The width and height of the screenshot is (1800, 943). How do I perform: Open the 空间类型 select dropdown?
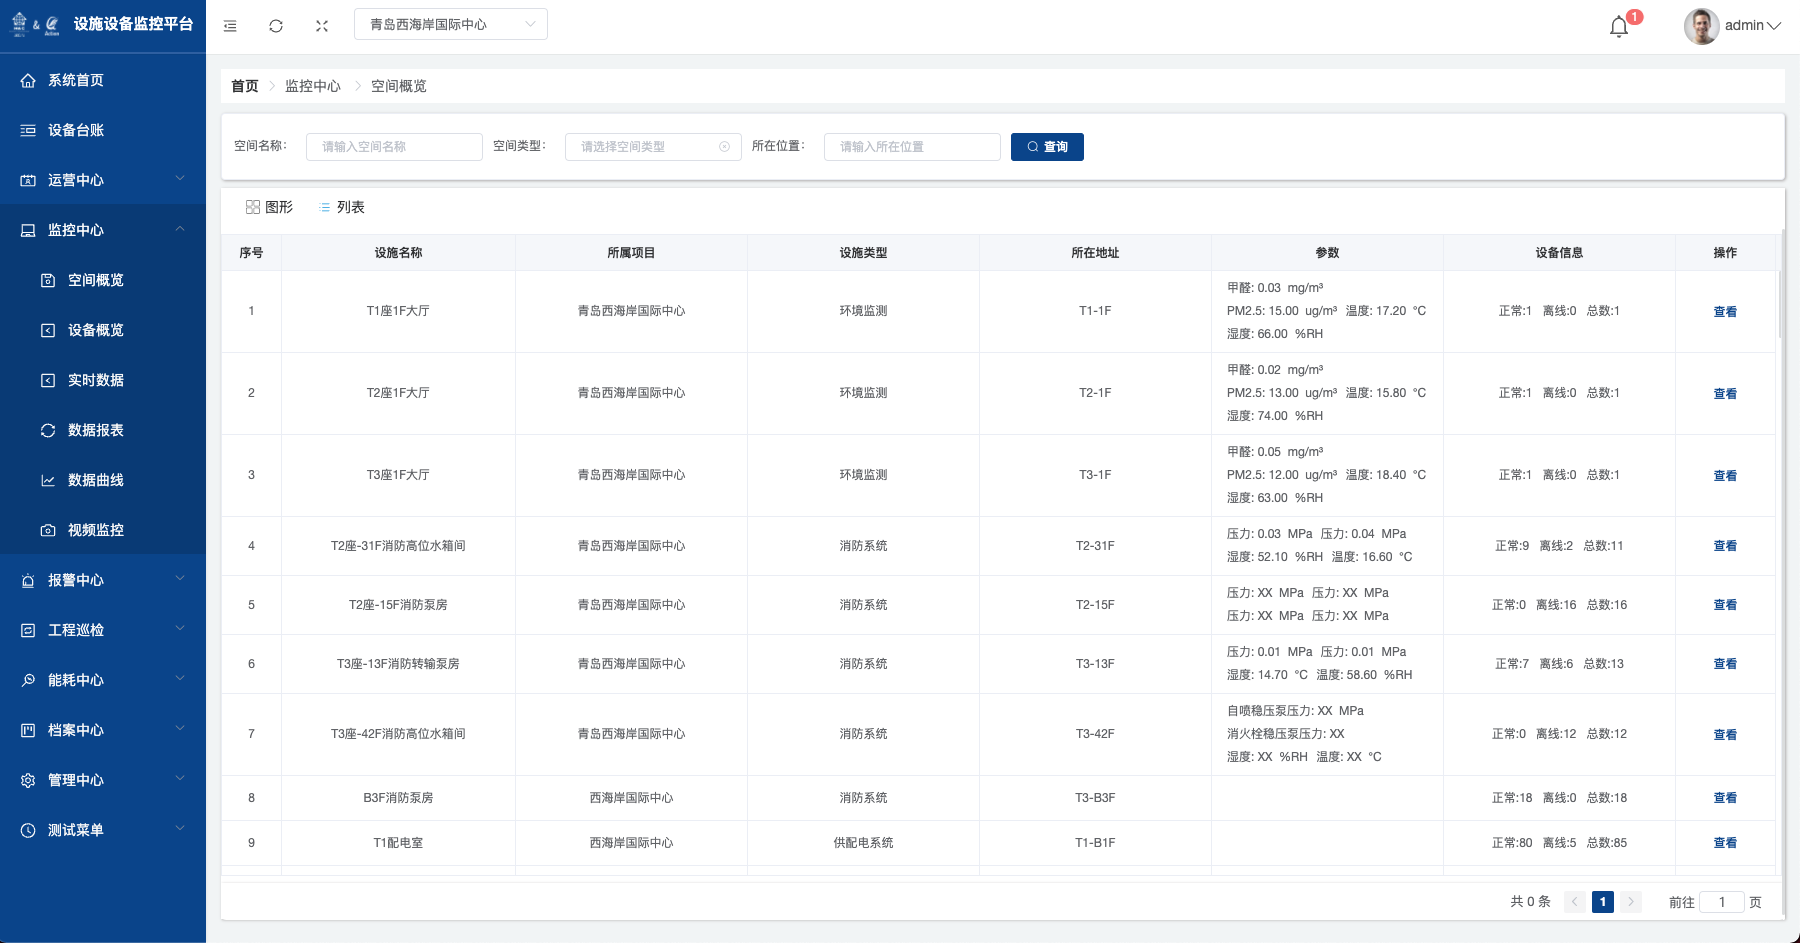pos(653,147)
